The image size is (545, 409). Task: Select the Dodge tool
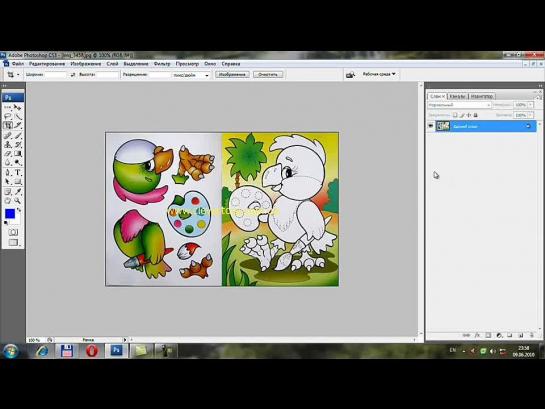point(18,163)
